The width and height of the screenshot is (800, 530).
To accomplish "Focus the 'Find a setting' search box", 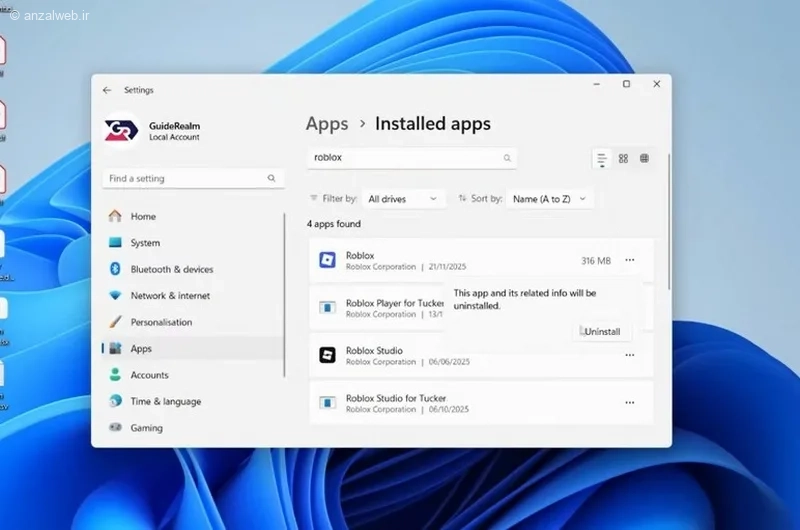I will [x=193, y=179].
